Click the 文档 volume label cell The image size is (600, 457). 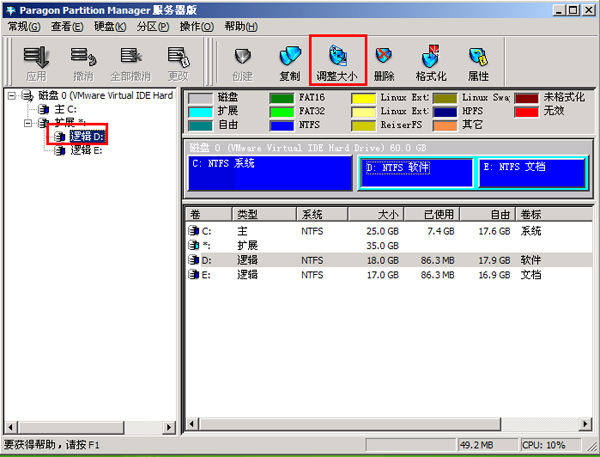pos(531,275)
